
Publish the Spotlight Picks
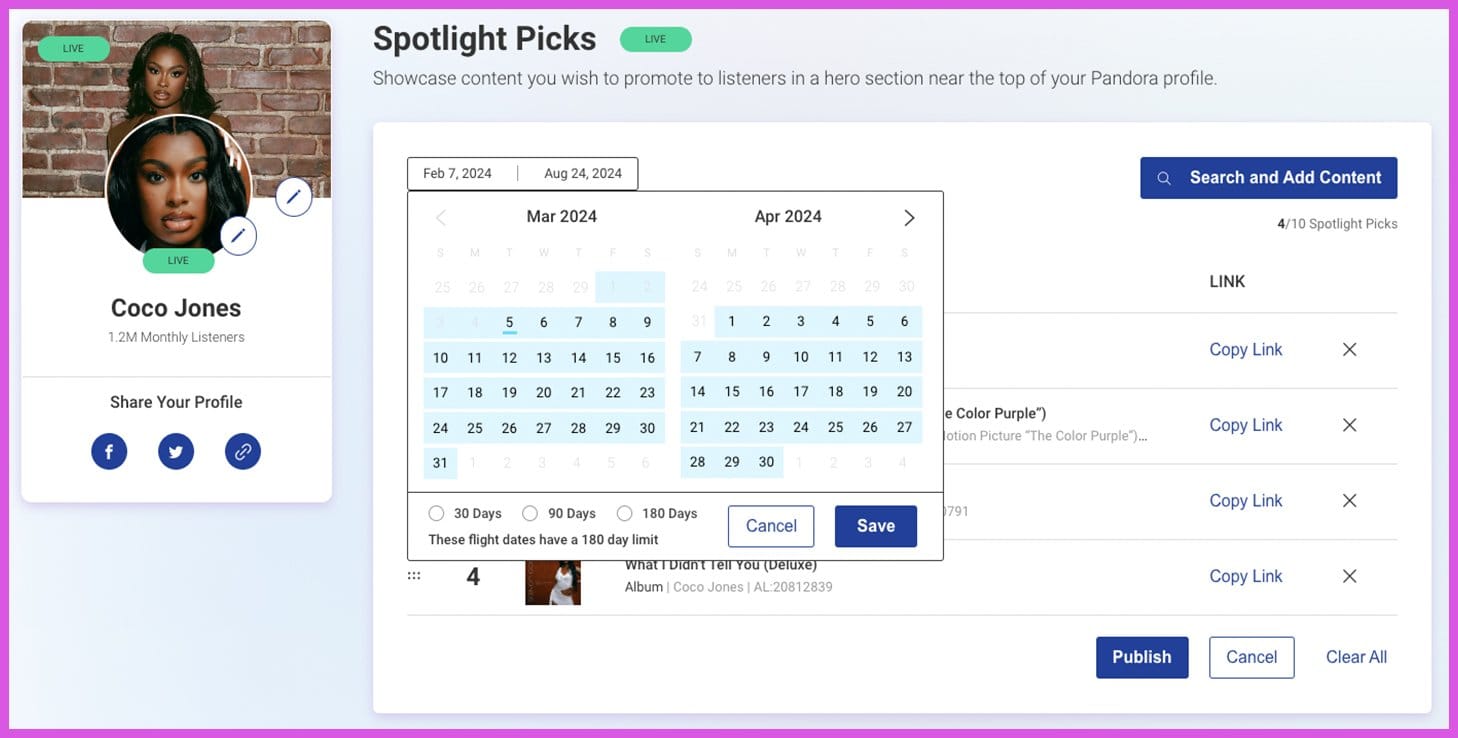click(x=1141, y=657)
